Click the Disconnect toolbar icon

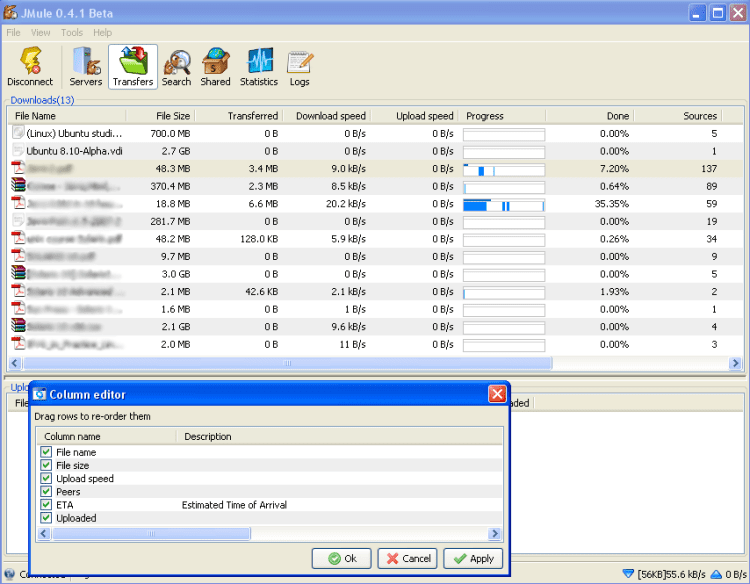29,67
